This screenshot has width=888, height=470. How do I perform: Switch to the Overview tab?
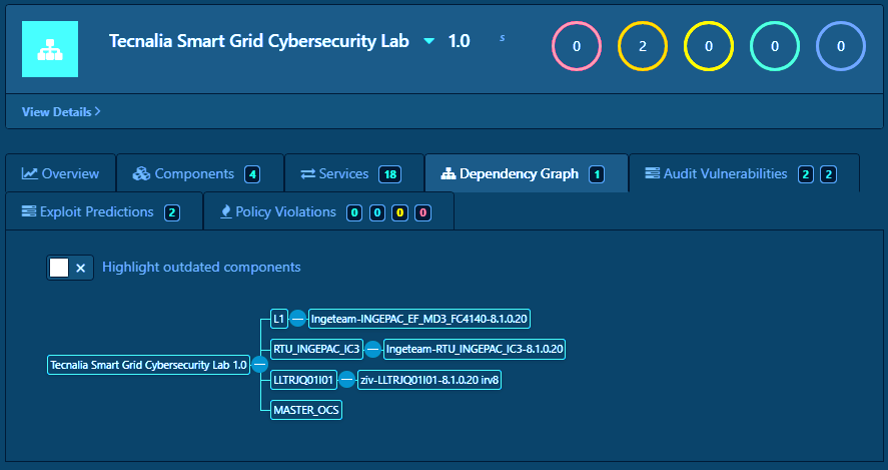point(61,173)
